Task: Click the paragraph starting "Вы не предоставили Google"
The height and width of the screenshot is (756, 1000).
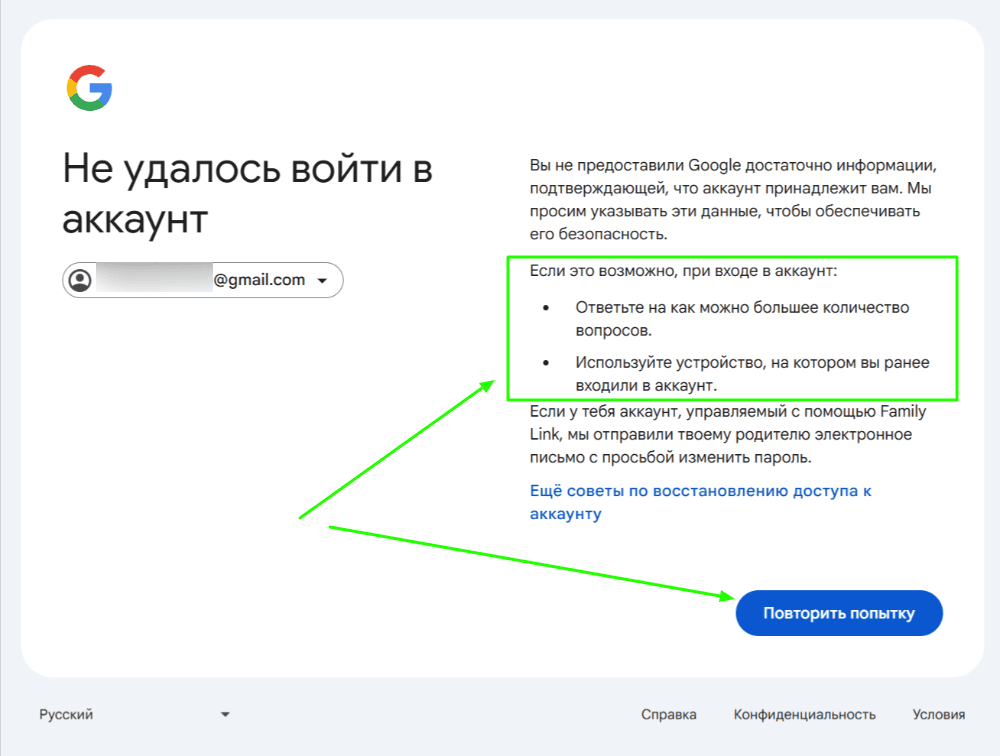Action: [x=732, y=198]
